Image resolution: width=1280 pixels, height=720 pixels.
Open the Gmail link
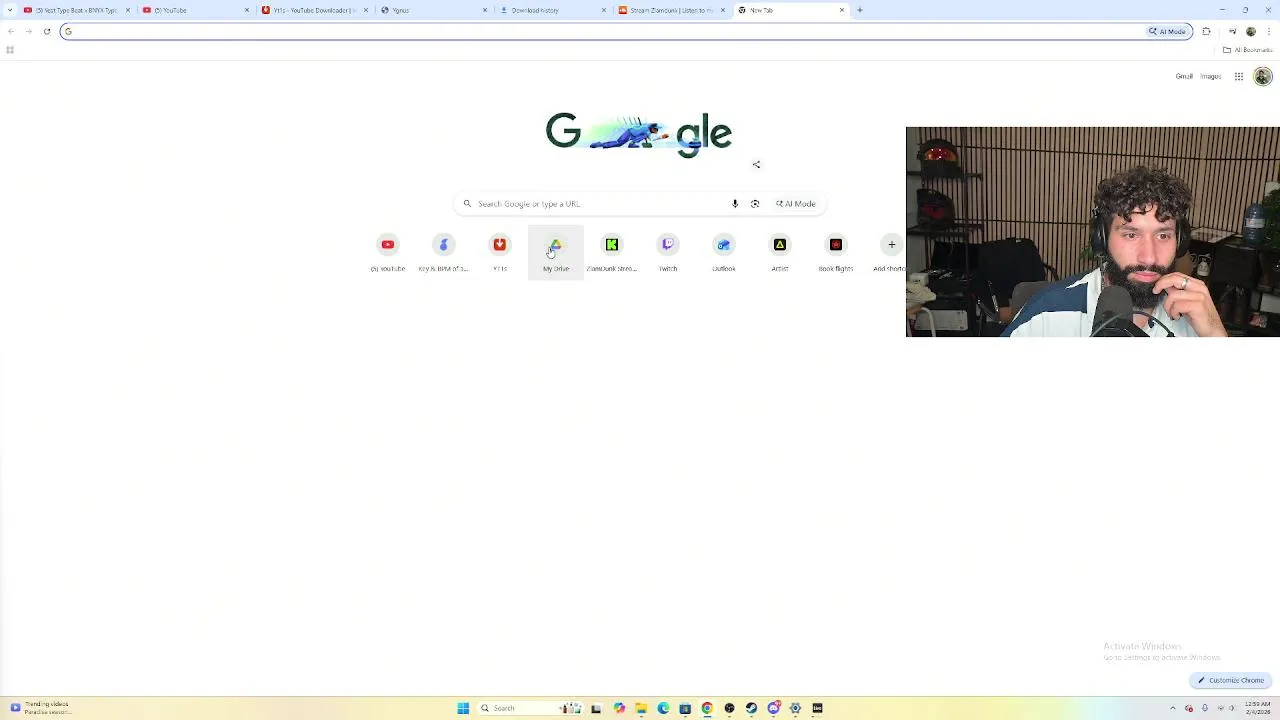click(x=1184, y=77)
